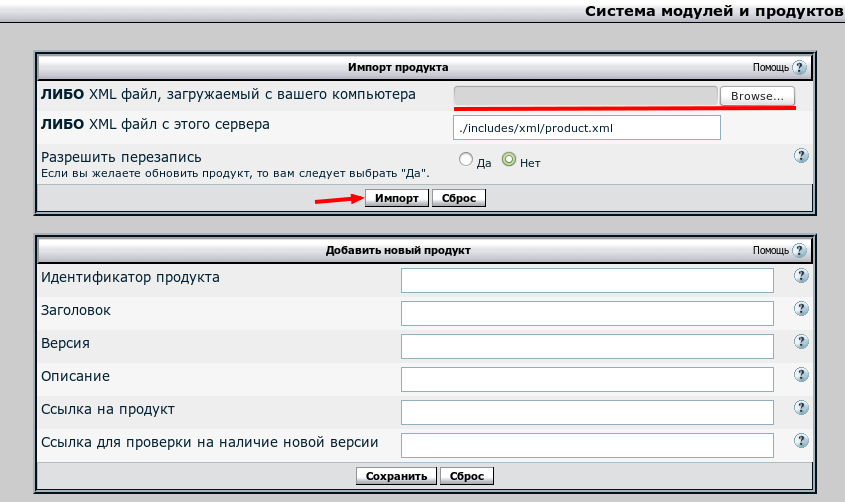Click help icon in Добавить новый продукт header
This screenshot has width=845, height=502.
(x=799, y=250)
